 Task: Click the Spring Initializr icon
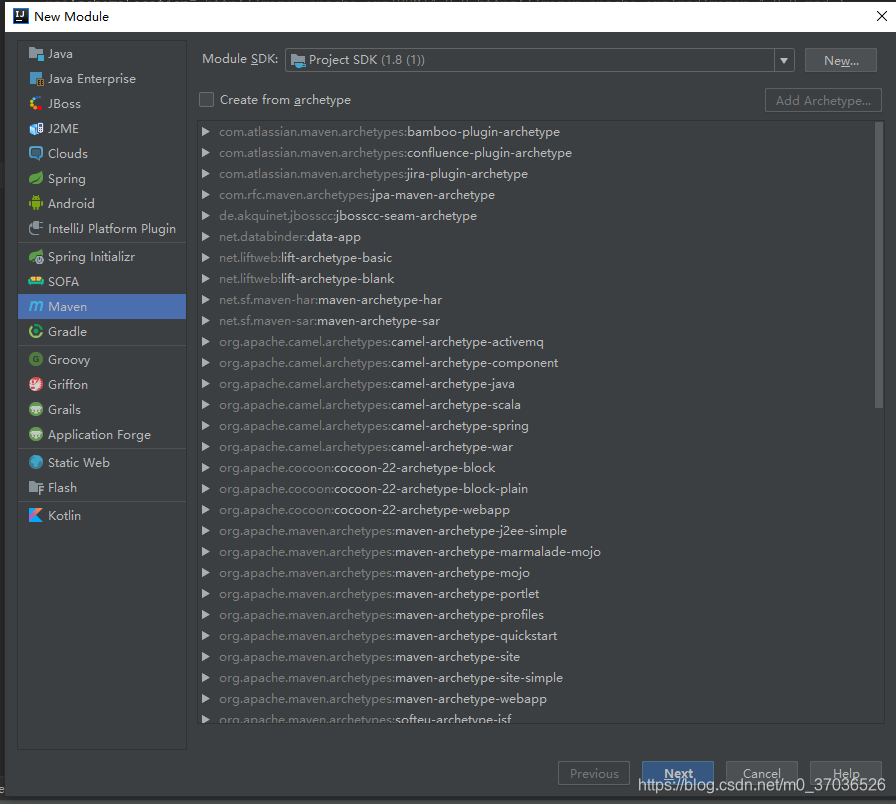click(36, 257)
